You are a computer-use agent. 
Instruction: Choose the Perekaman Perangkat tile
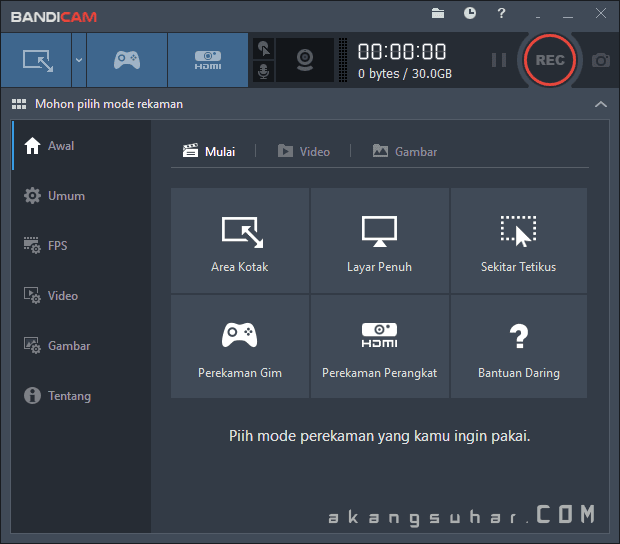tap(380, 346)
